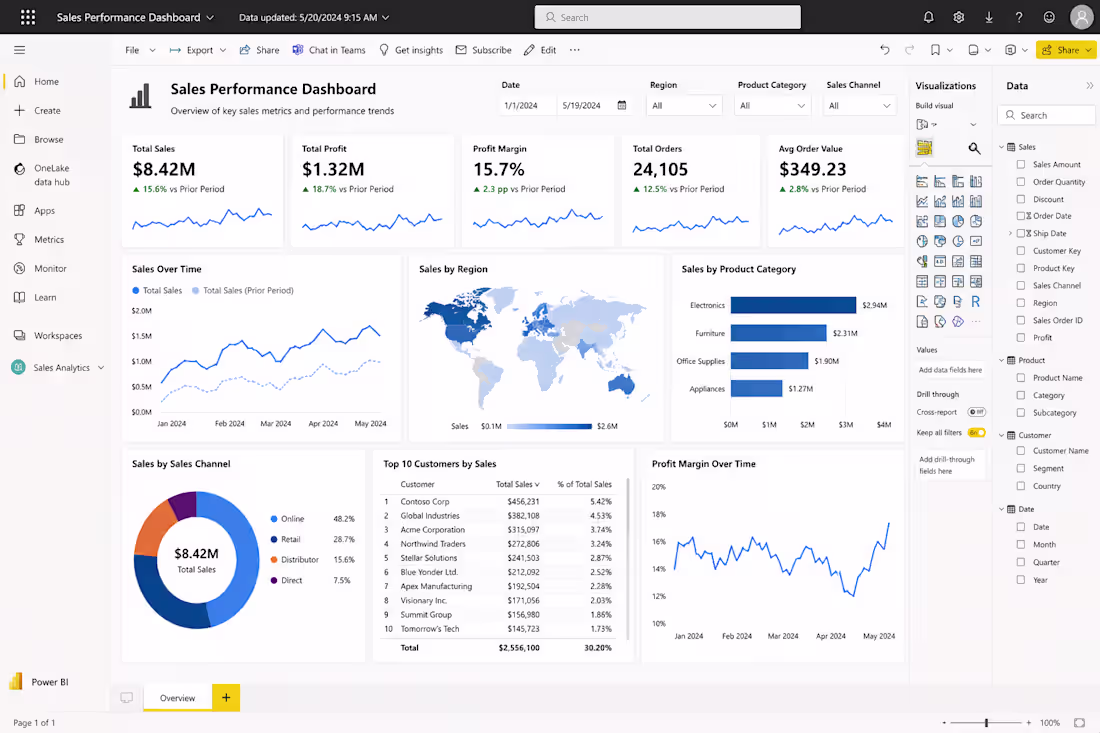
Task: Sort by Total Sales column header
Action: [518, 484]
